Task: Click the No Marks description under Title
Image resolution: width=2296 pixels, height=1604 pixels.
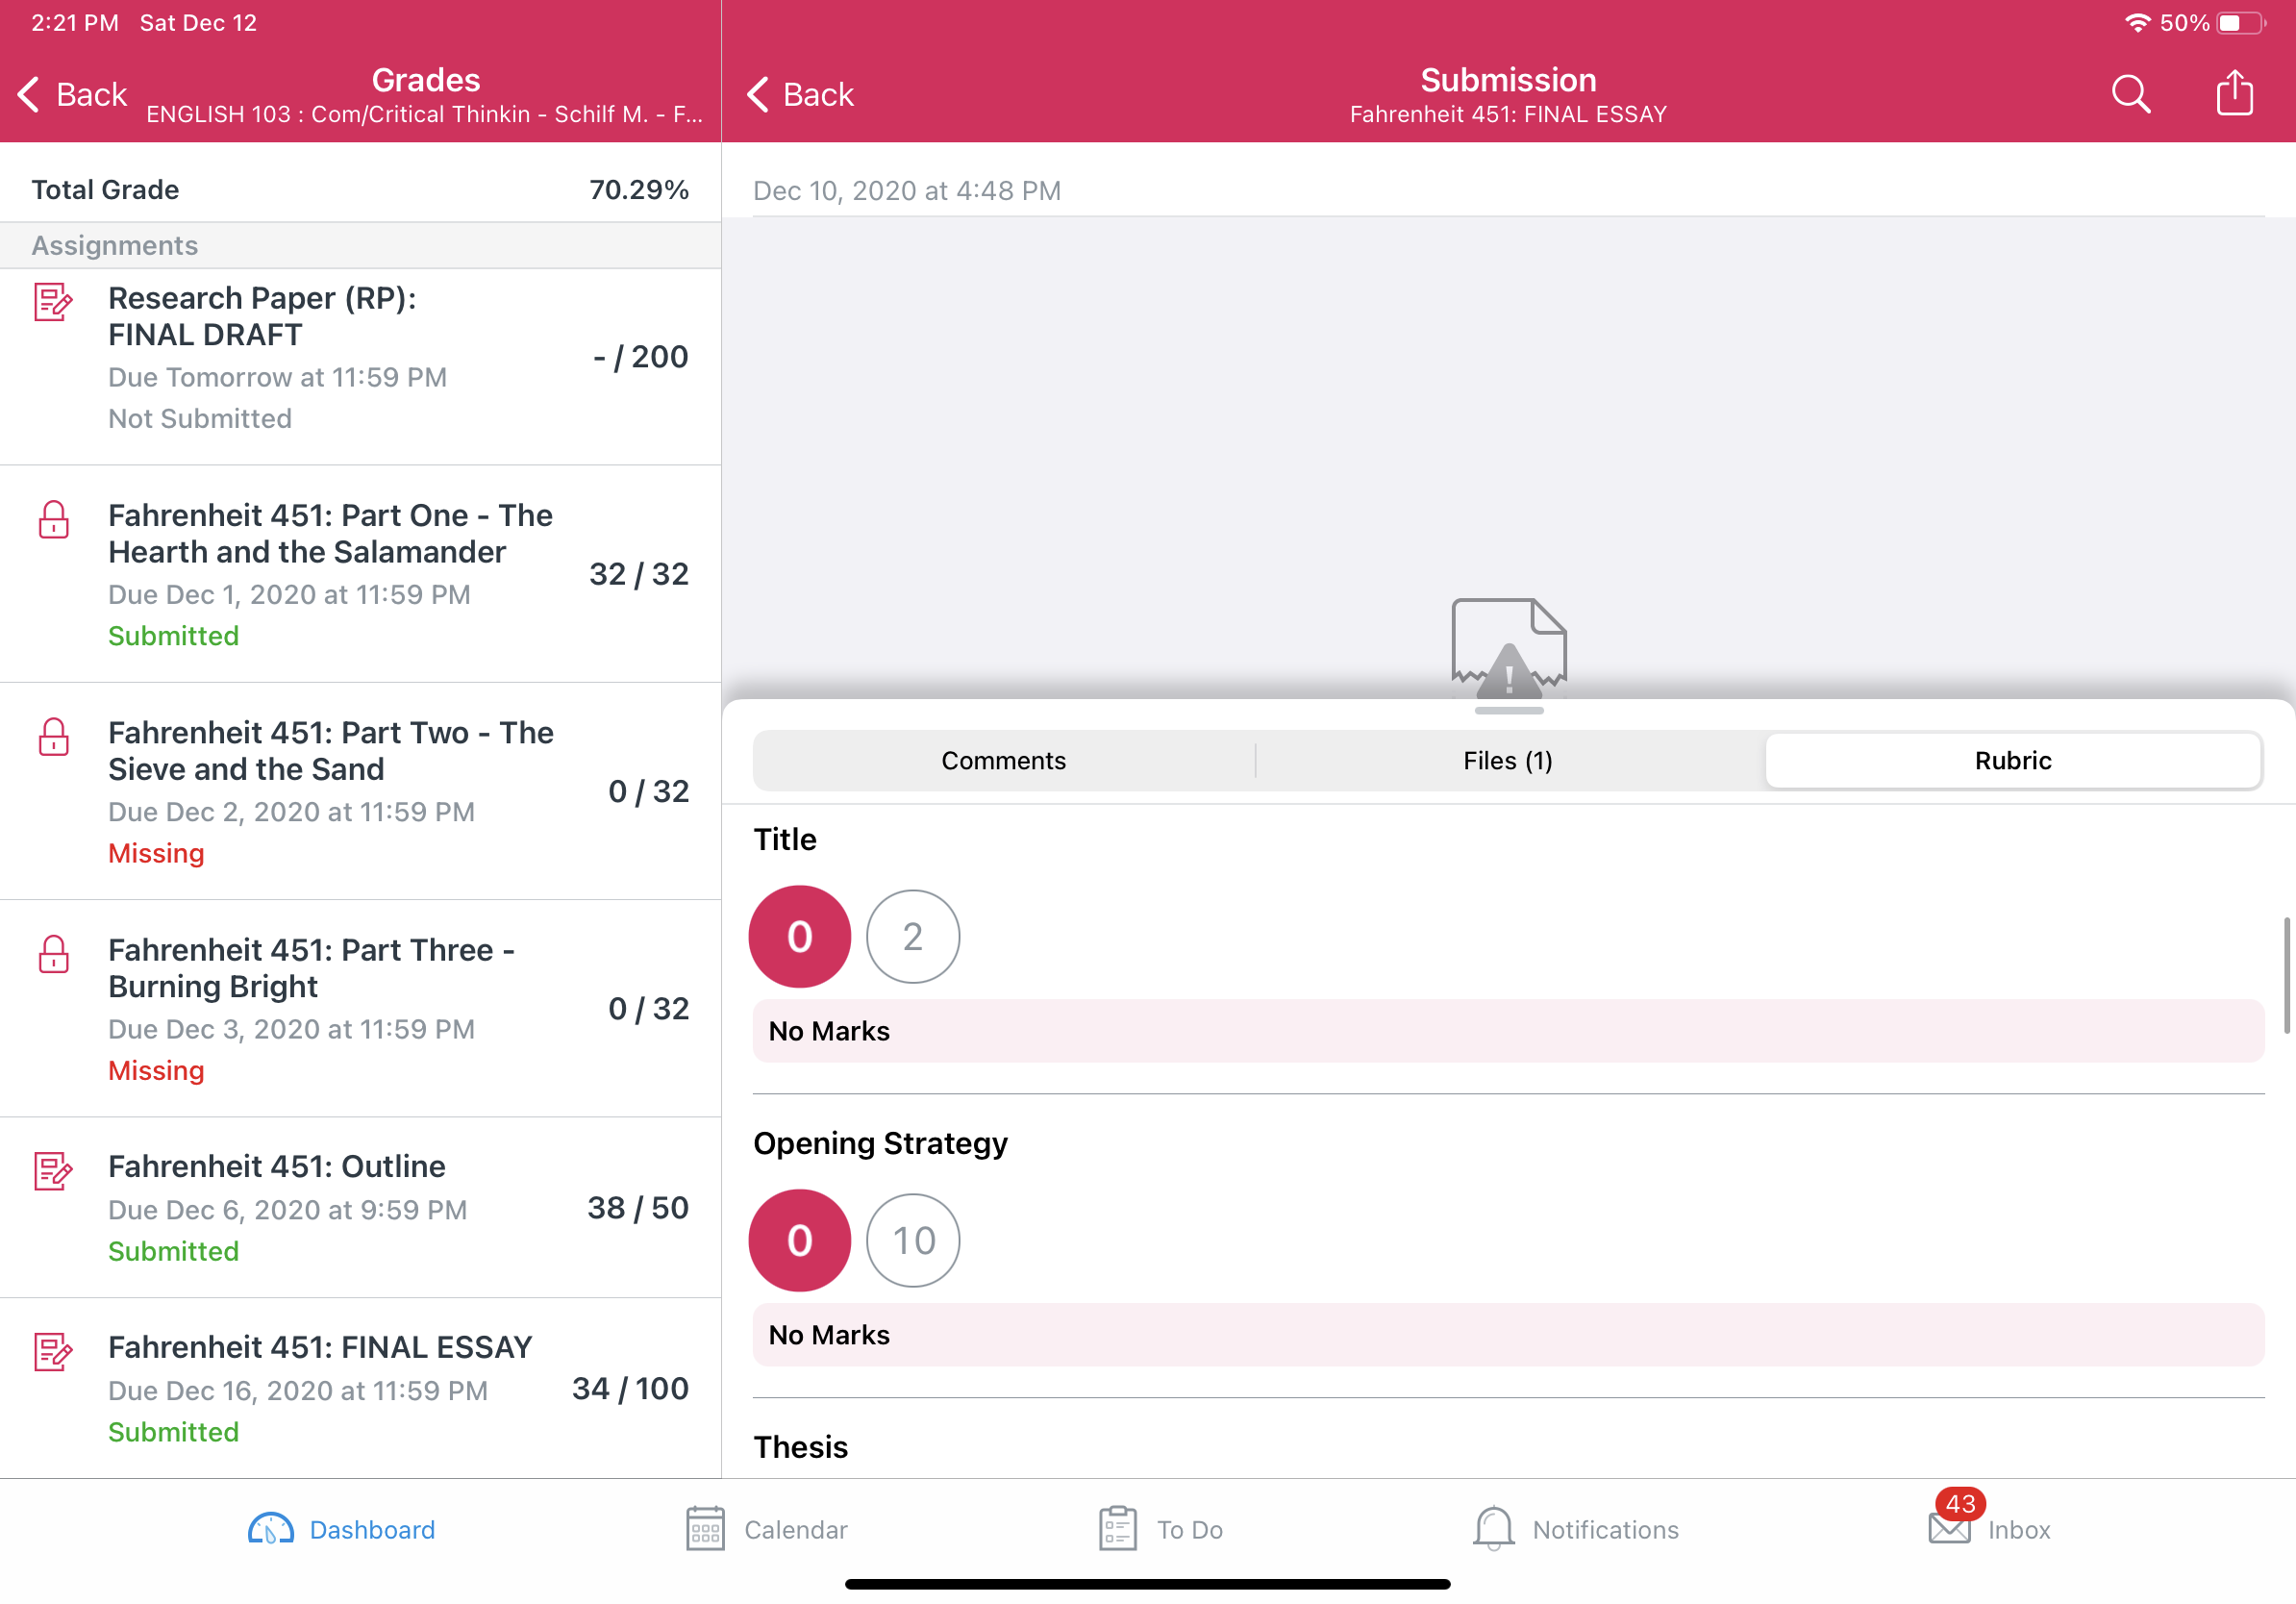Action: 1508,1031
